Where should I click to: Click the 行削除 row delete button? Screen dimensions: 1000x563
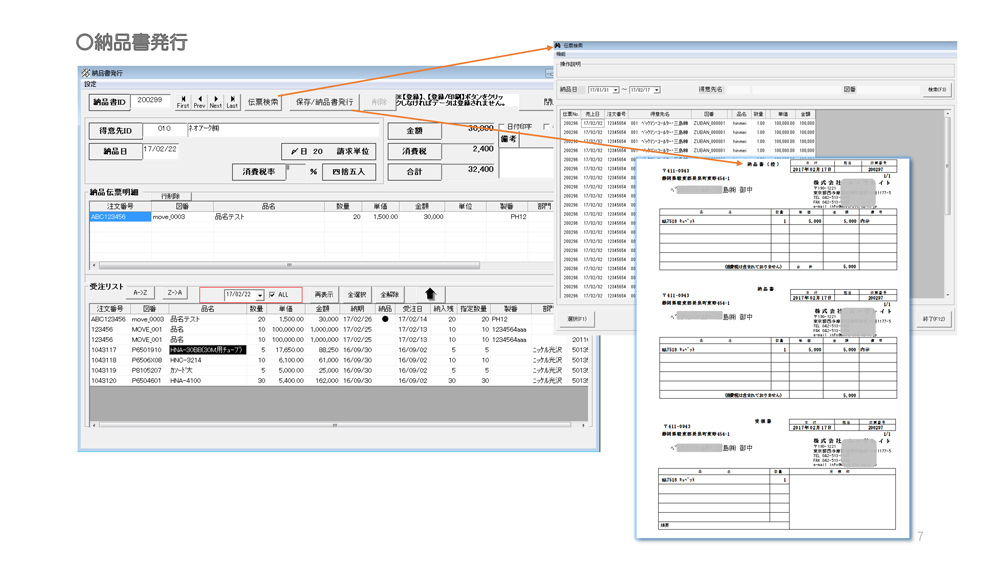point(171,196)
